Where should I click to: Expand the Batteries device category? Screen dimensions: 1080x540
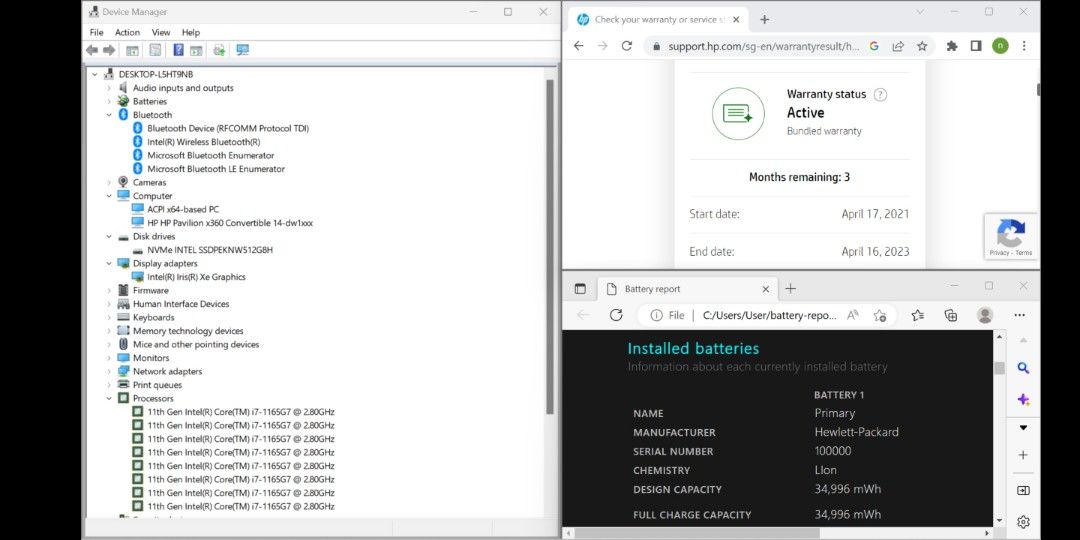point(109,101)
